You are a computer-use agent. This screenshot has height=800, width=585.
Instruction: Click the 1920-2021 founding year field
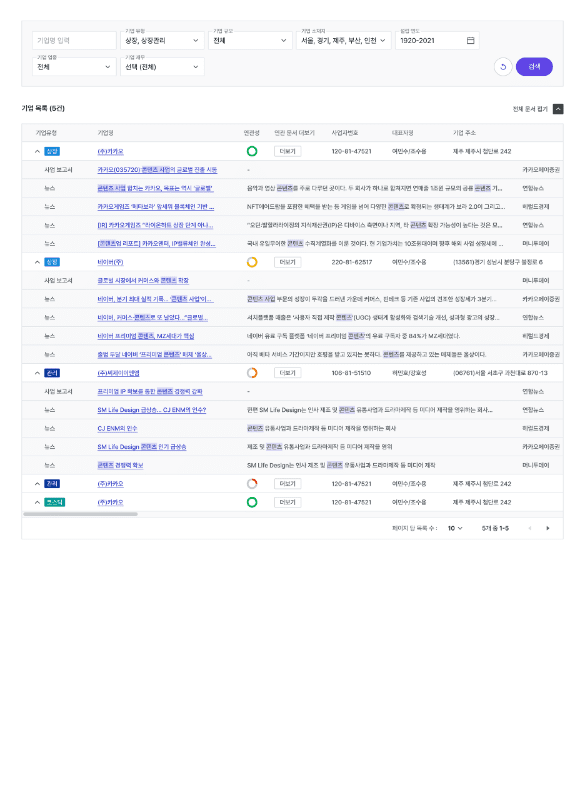[437, 40]
